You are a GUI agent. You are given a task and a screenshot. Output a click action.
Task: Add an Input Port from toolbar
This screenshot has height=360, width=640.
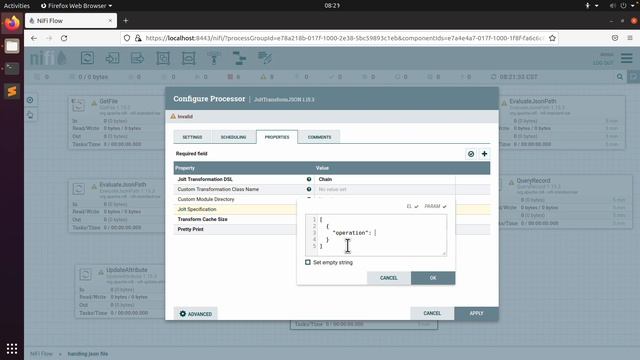(112, 58)
